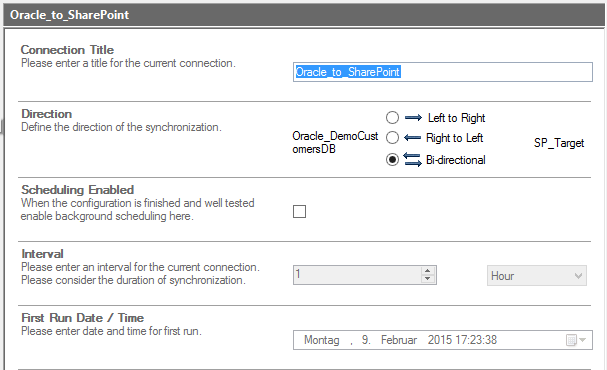Click the 'Februar' month in date field
607x370 pixels.
pos(399,340)
